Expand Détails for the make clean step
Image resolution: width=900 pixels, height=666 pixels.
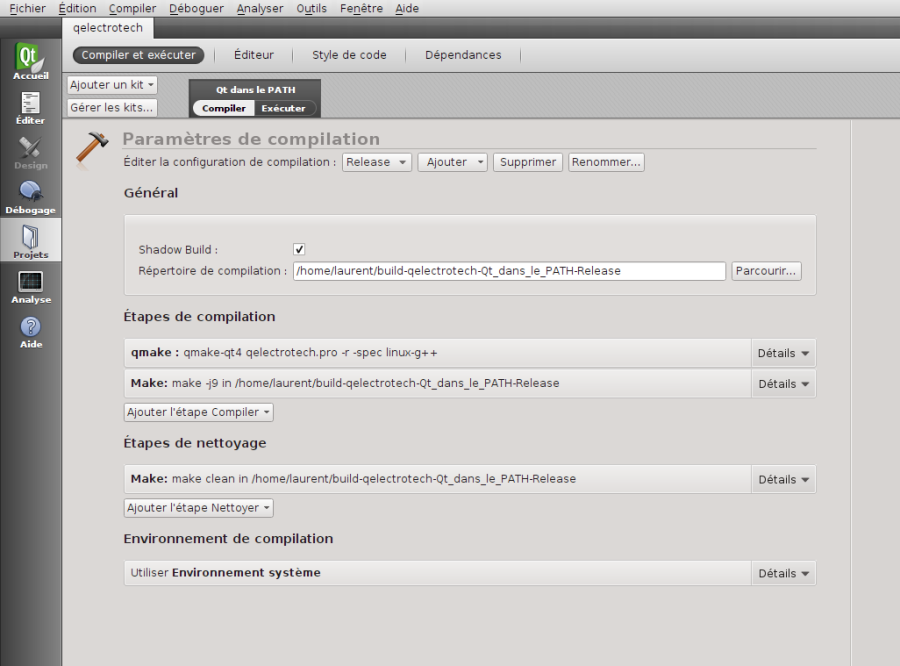(783, 479)
